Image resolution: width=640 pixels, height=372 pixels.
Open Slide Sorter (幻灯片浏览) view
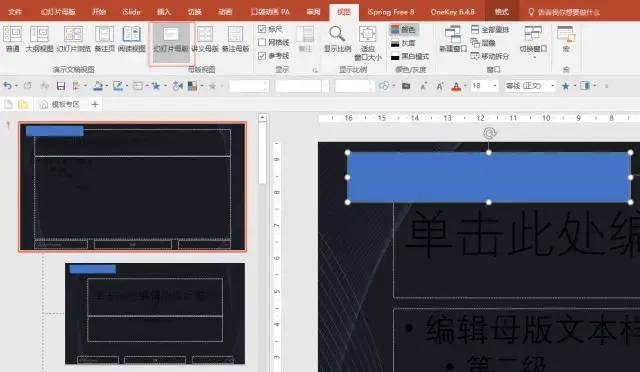pos(73,39)
